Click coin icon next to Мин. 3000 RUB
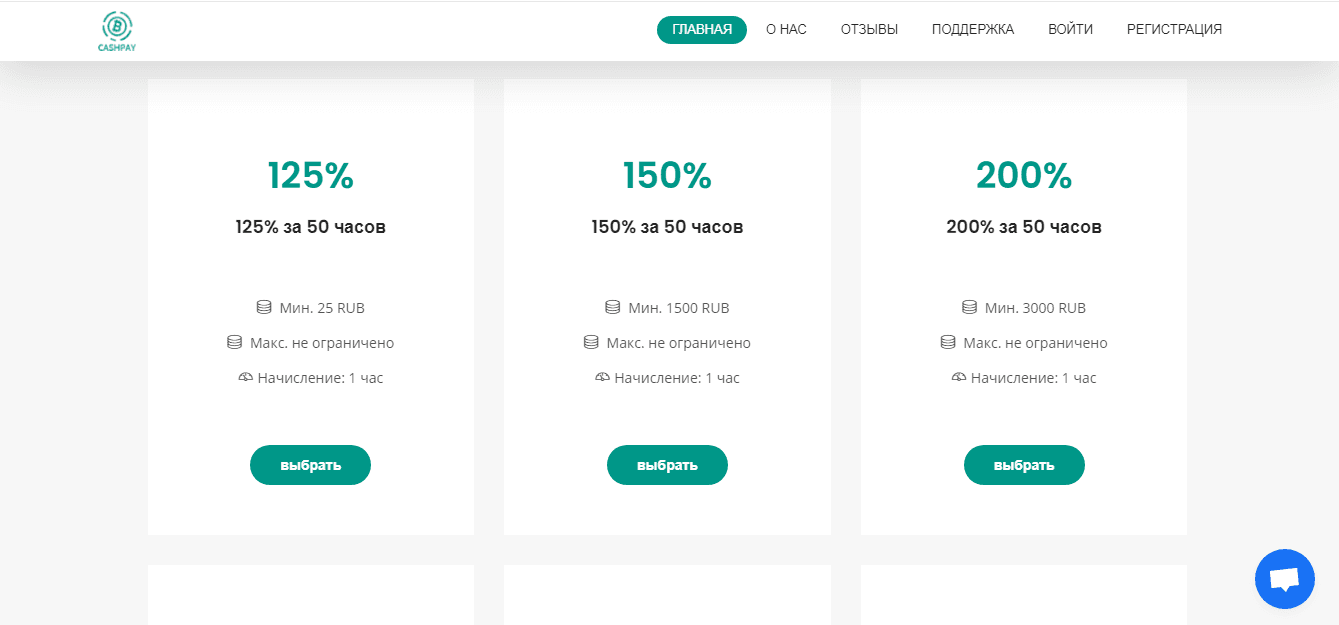Image resolution: width=1339 pixels, height=625 pixels. click(x=969, y=308)
